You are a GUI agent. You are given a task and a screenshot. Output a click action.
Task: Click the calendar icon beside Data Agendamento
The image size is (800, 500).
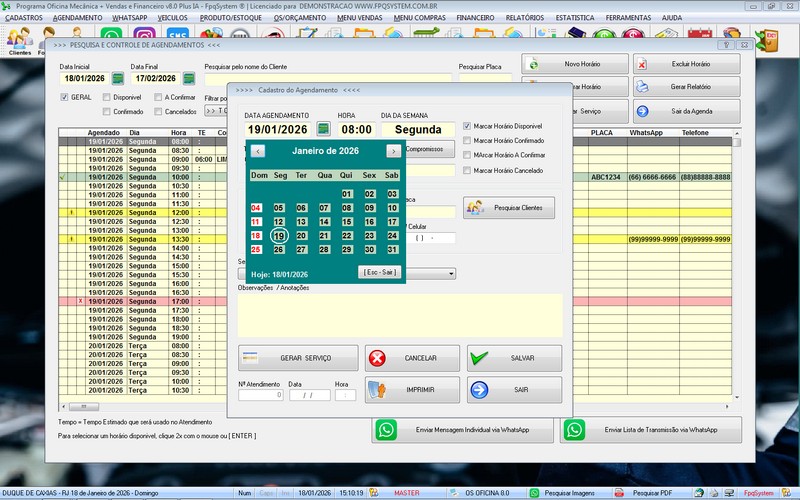(323, 129)
